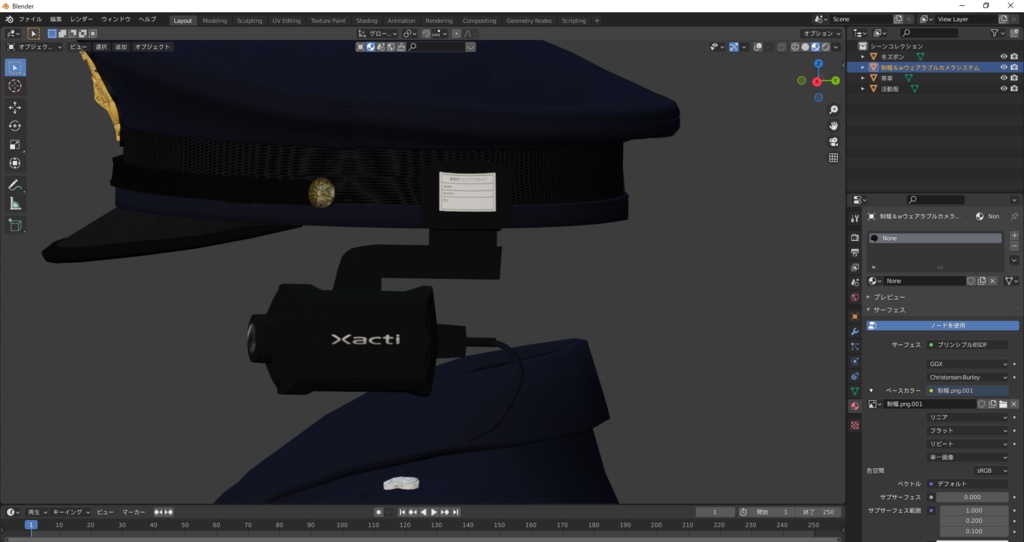Switch orthographic/perspective with the grid icon
The width and height of the screenshot is (1024, 542).
[833, 157]
